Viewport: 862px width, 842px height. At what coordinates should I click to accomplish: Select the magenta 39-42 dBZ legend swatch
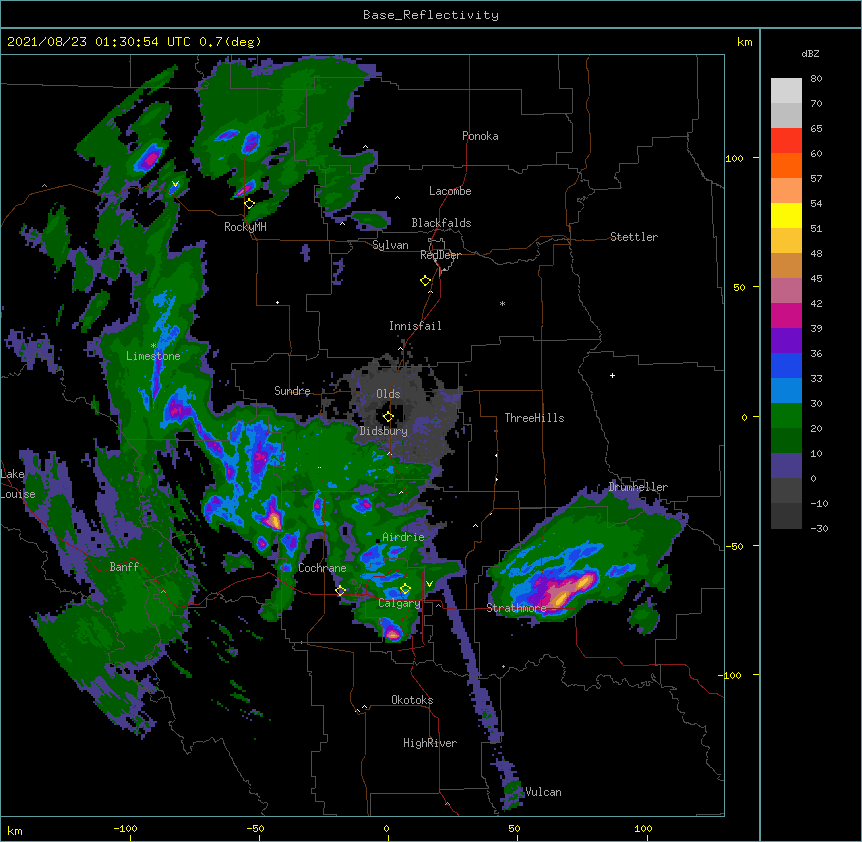[786, 315]
